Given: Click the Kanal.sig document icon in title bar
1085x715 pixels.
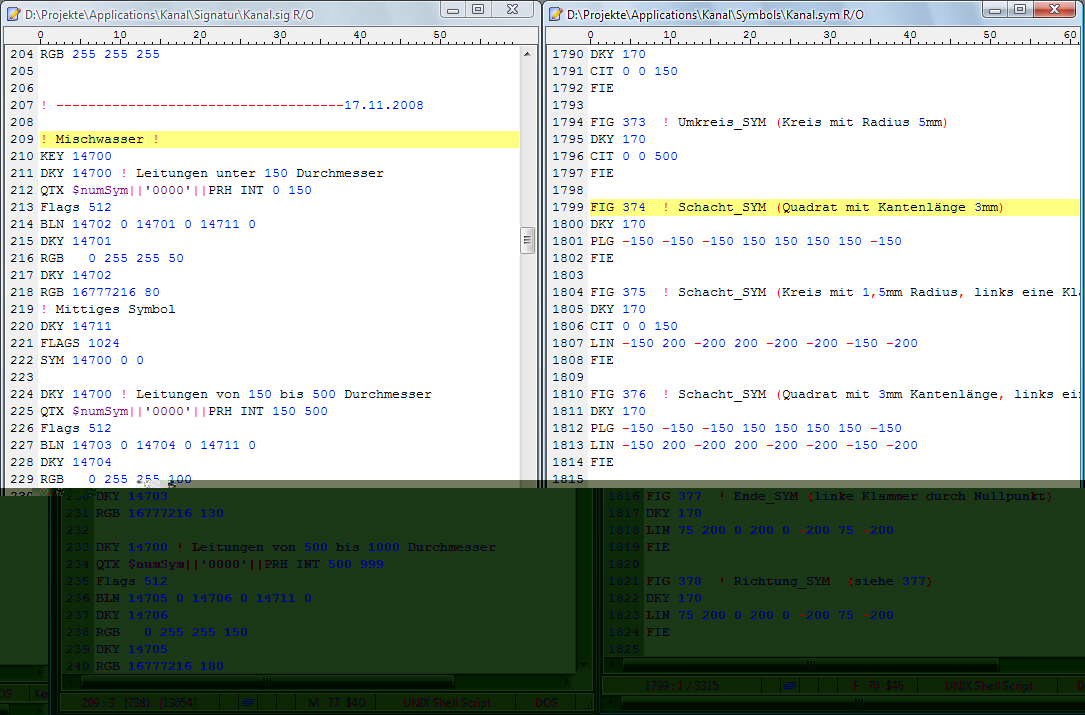Looking at the screenshot, I should [13, 12].
